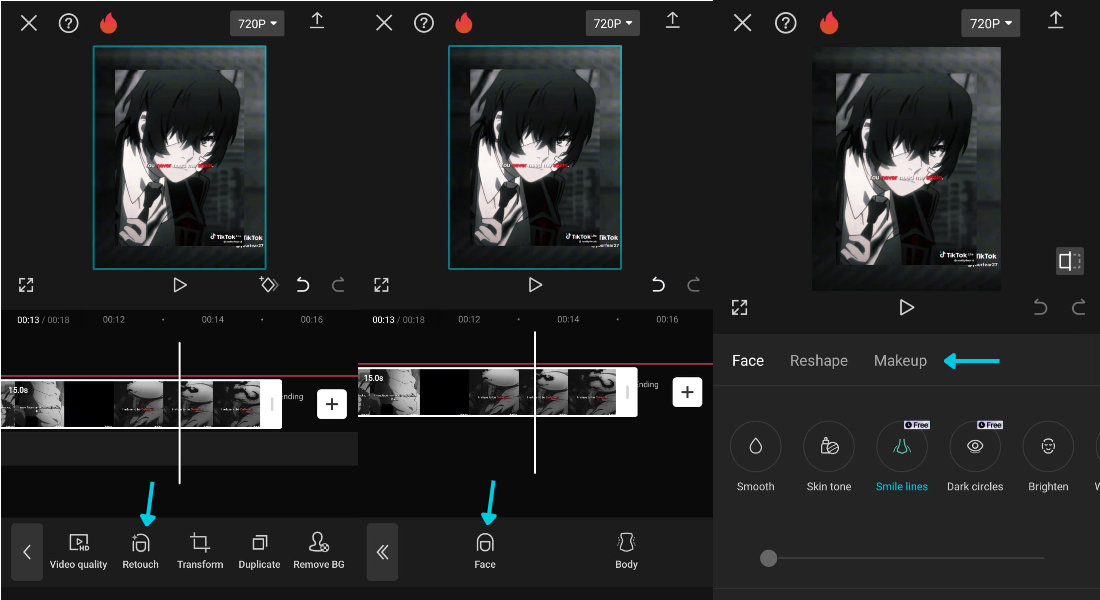1100x600 pixels.
Task: Tap the export icon in the middle panel
Action: [x=673, y=20]
